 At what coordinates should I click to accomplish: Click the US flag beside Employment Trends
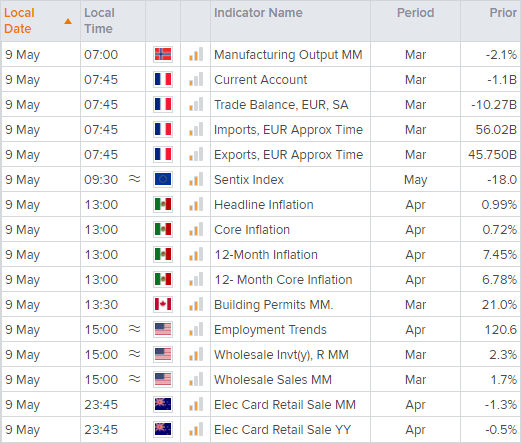click(x=163, y=329)
